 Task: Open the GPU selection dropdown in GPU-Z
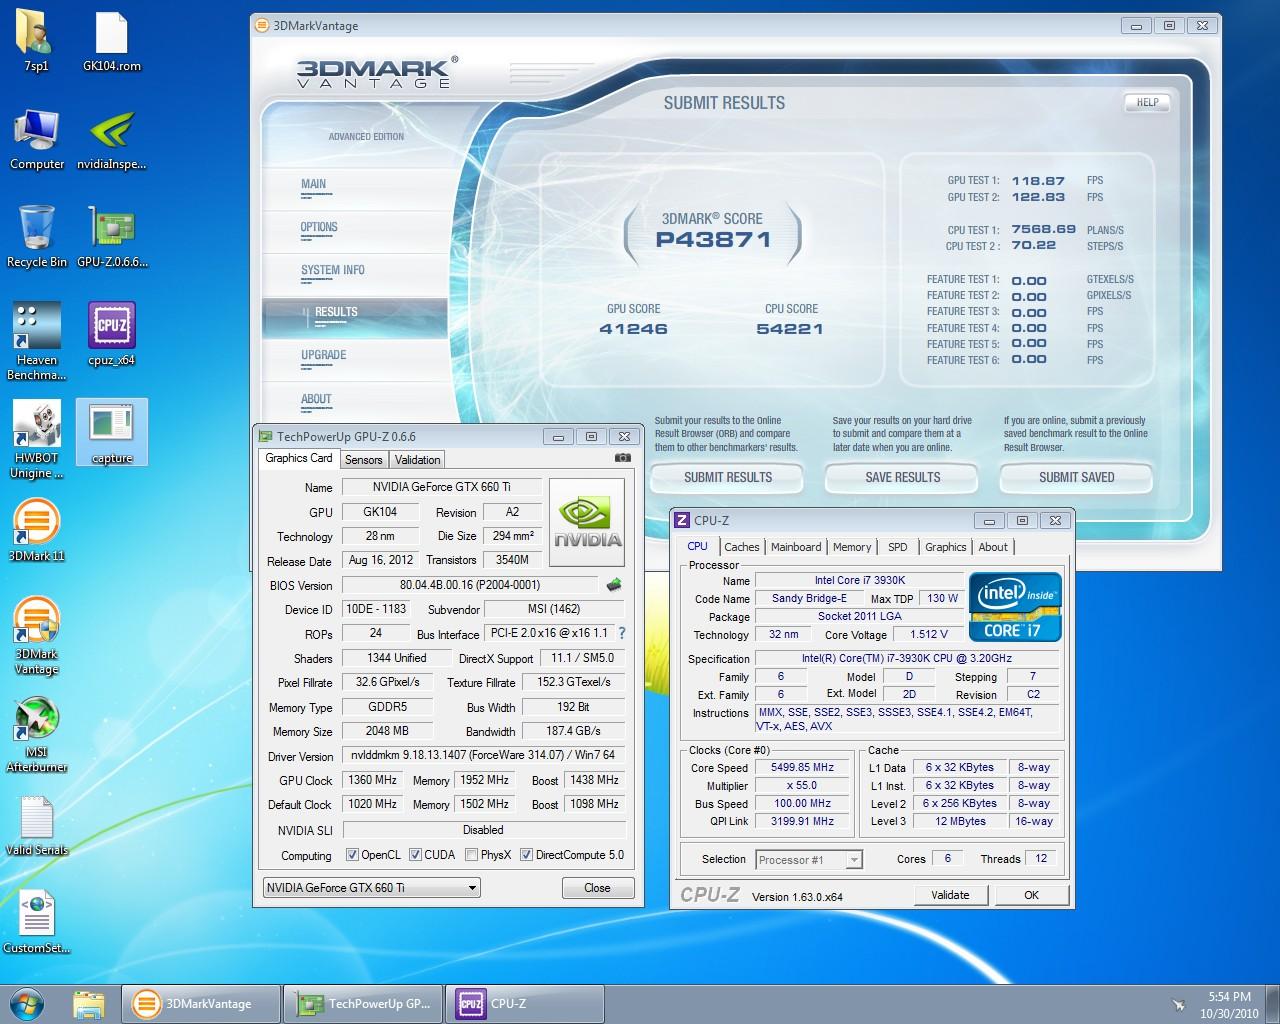pos(372,887)
